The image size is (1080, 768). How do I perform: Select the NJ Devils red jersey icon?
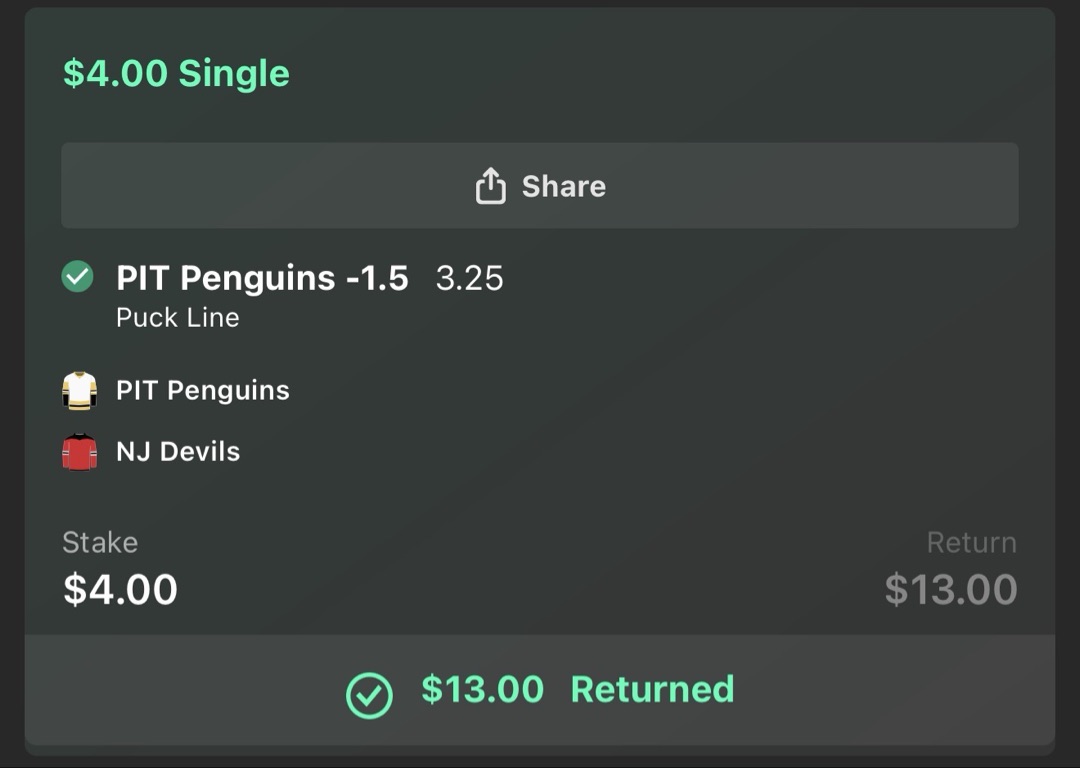[80, 451]
